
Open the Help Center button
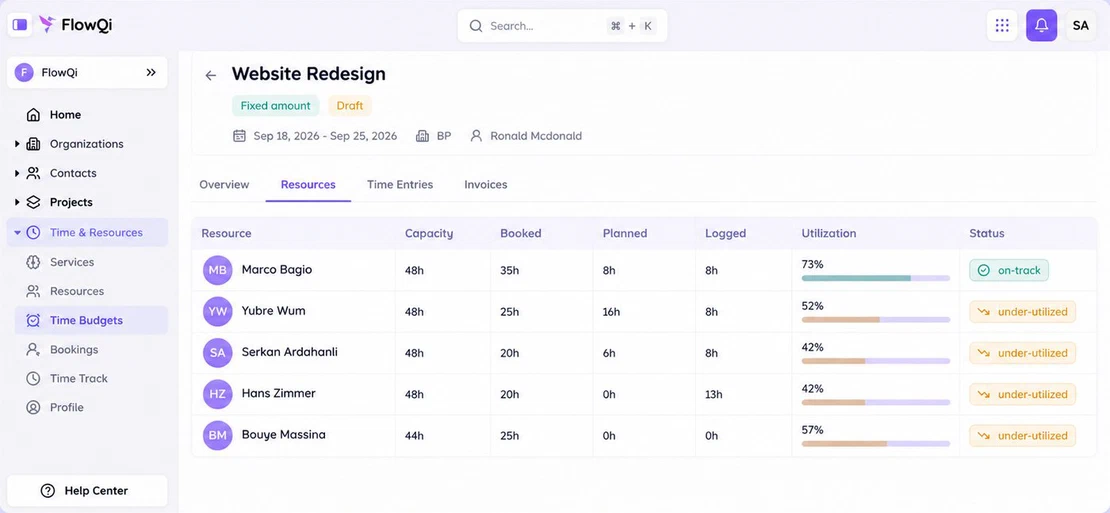(87, 490)
